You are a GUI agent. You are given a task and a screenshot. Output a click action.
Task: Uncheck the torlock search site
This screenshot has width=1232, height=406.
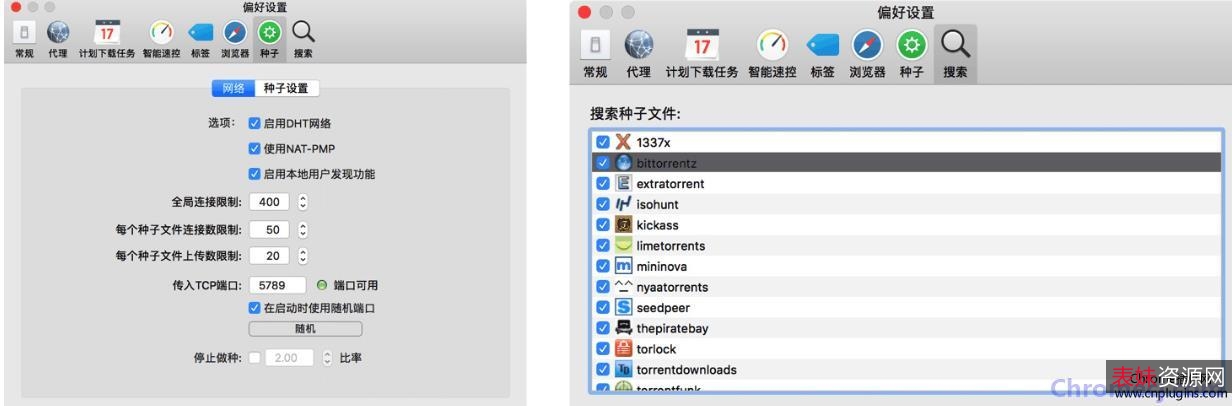(602, 349)
